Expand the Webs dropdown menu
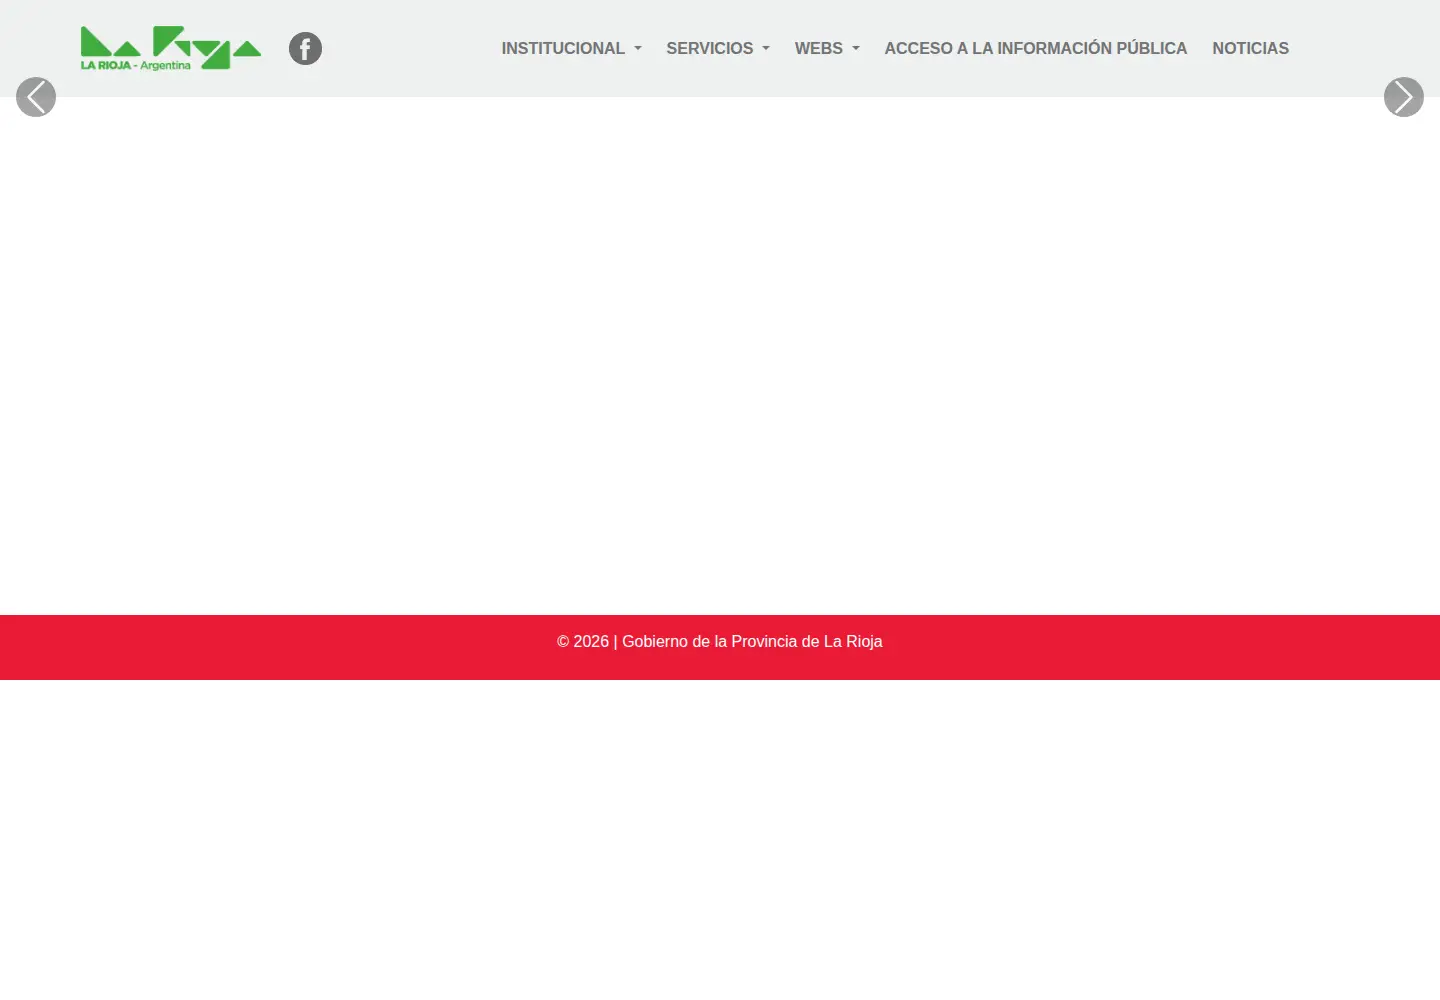Screen dimensions: 1440x1000 click(827, 48)
